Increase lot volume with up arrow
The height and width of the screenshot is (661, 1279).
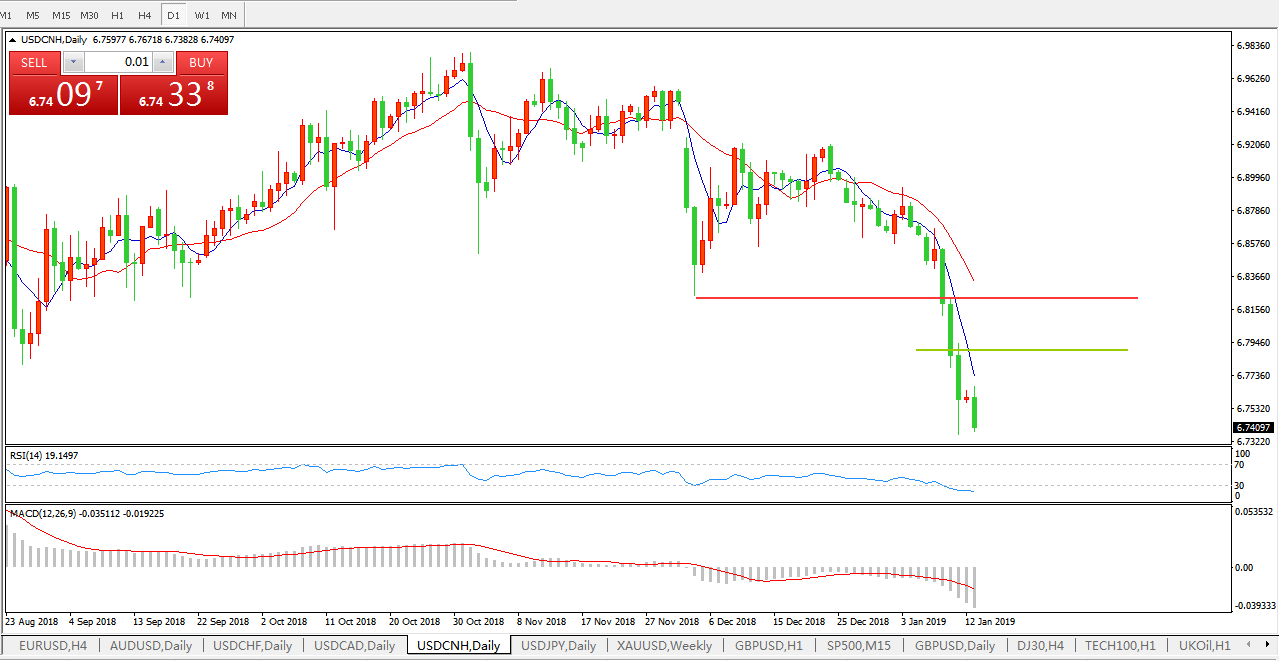[163, 62]
